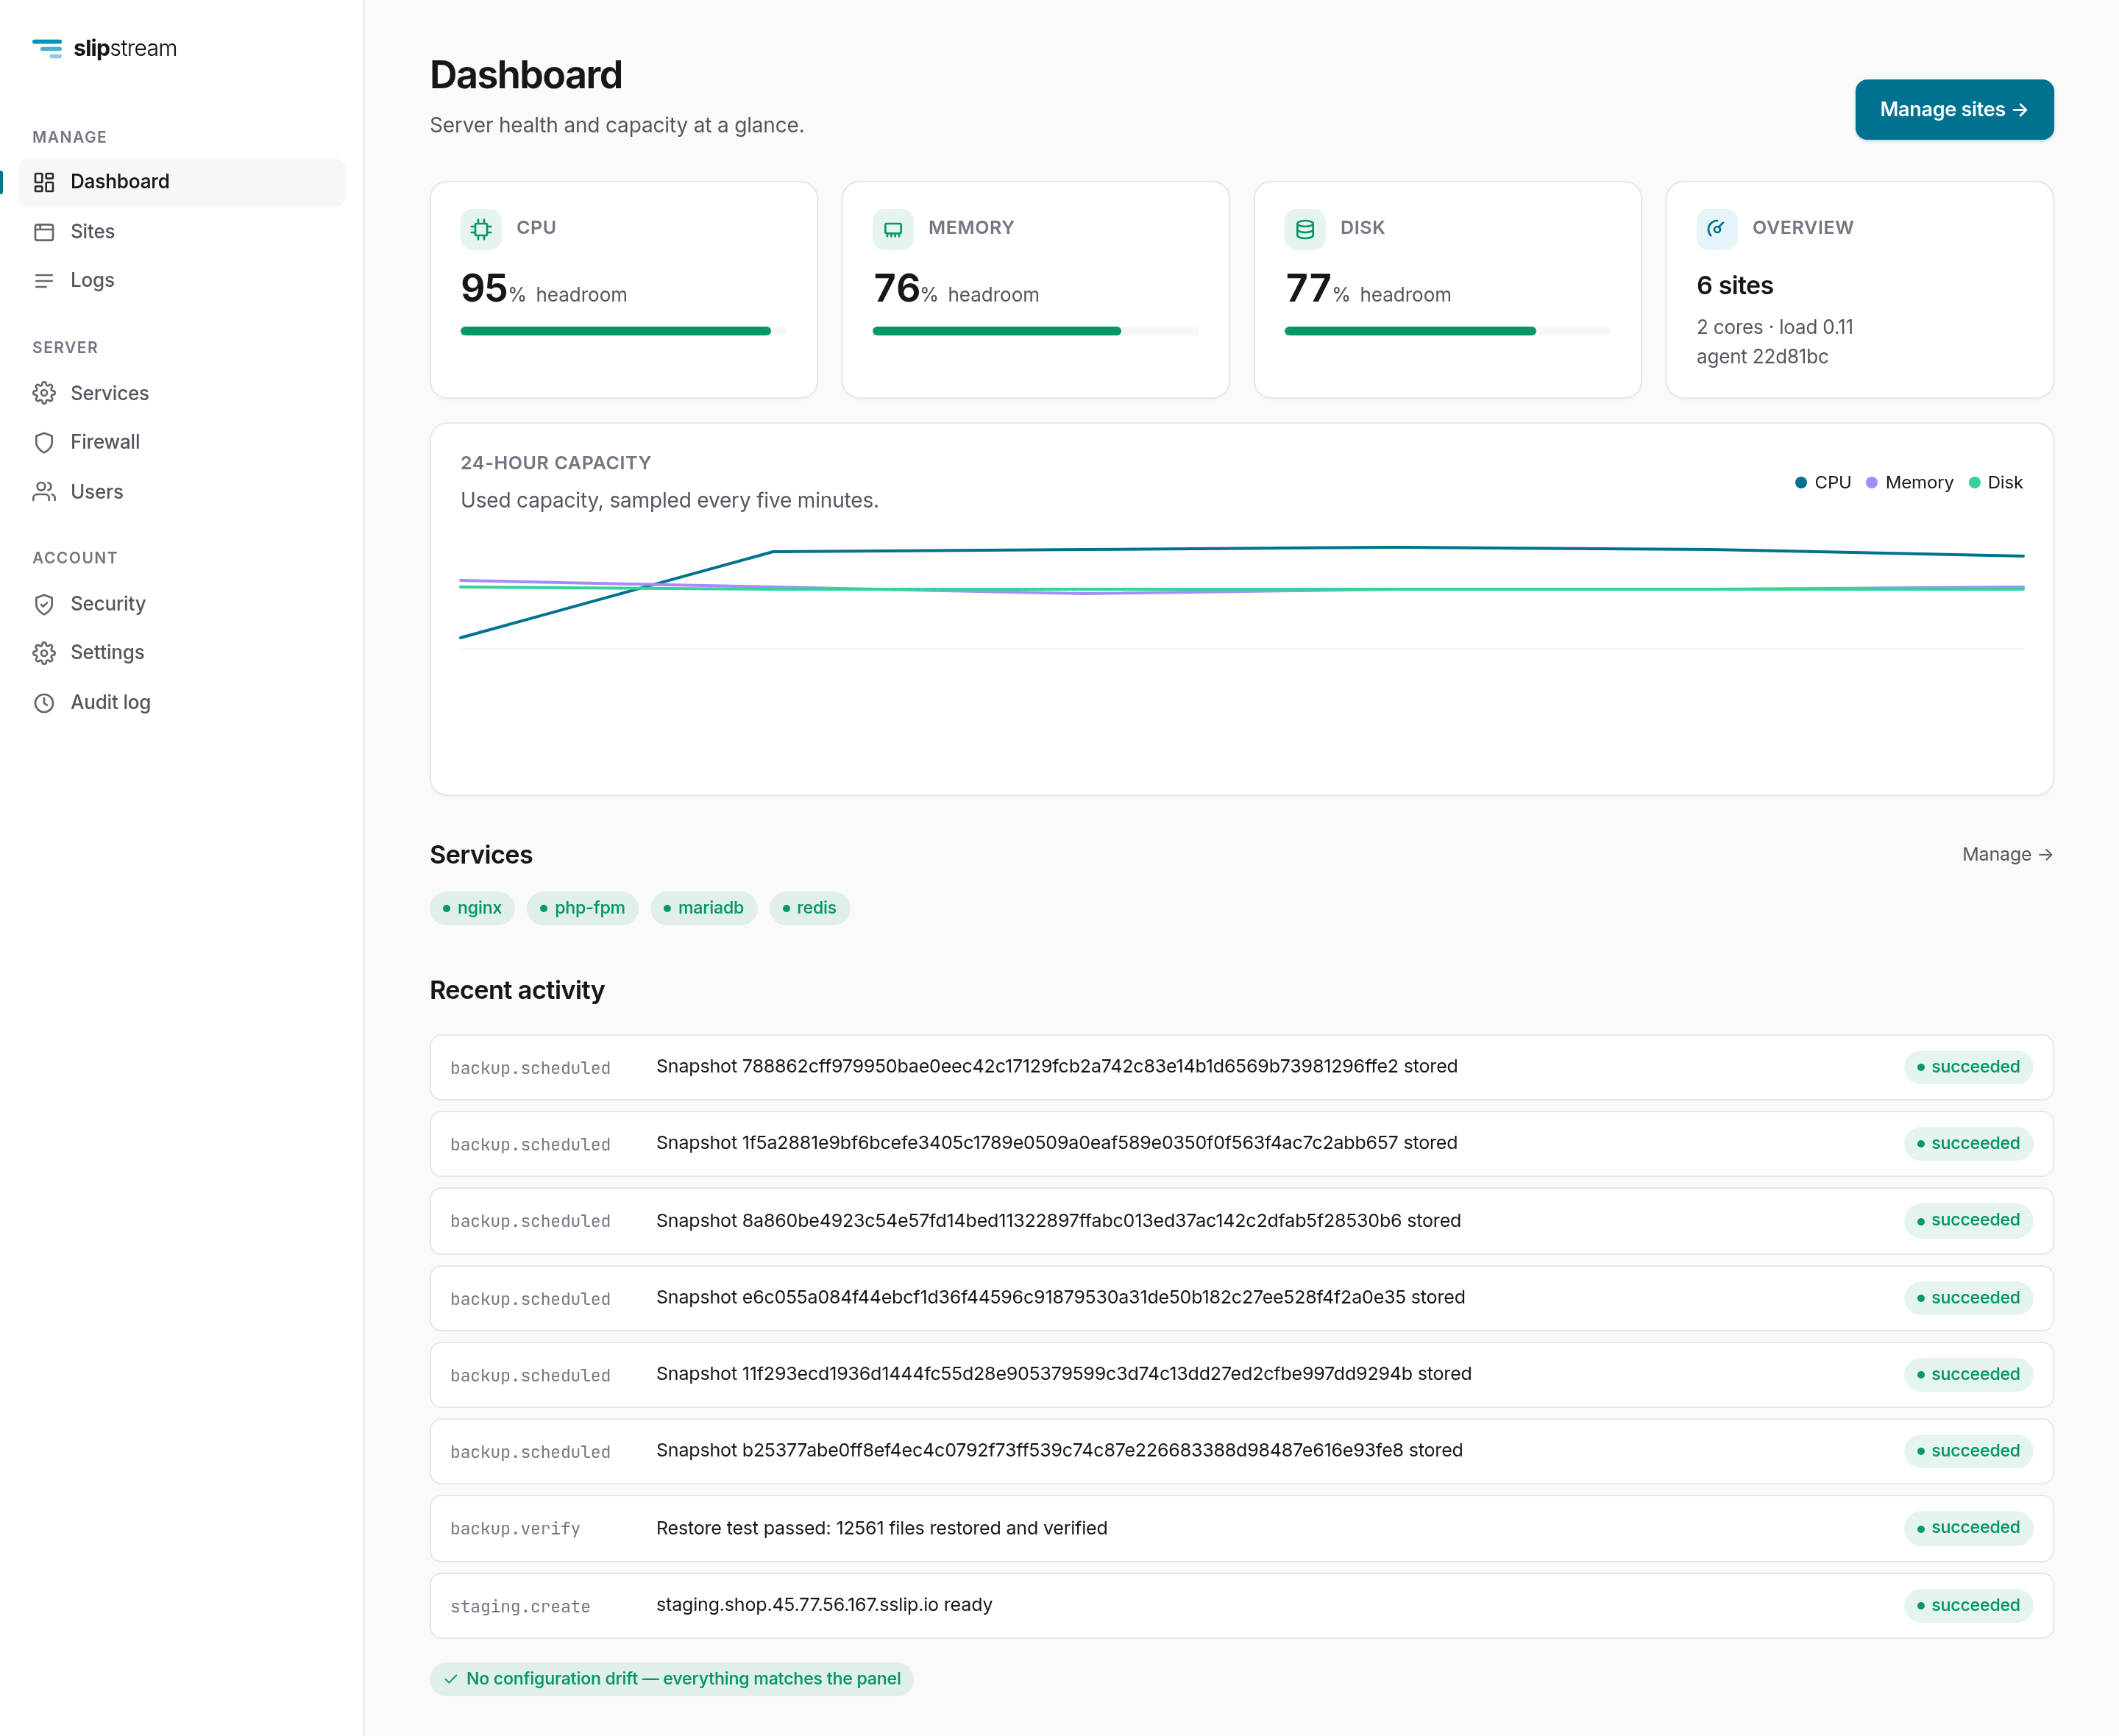
Task: Select the php-fpm service pill
Action: [x=582, y=908]
